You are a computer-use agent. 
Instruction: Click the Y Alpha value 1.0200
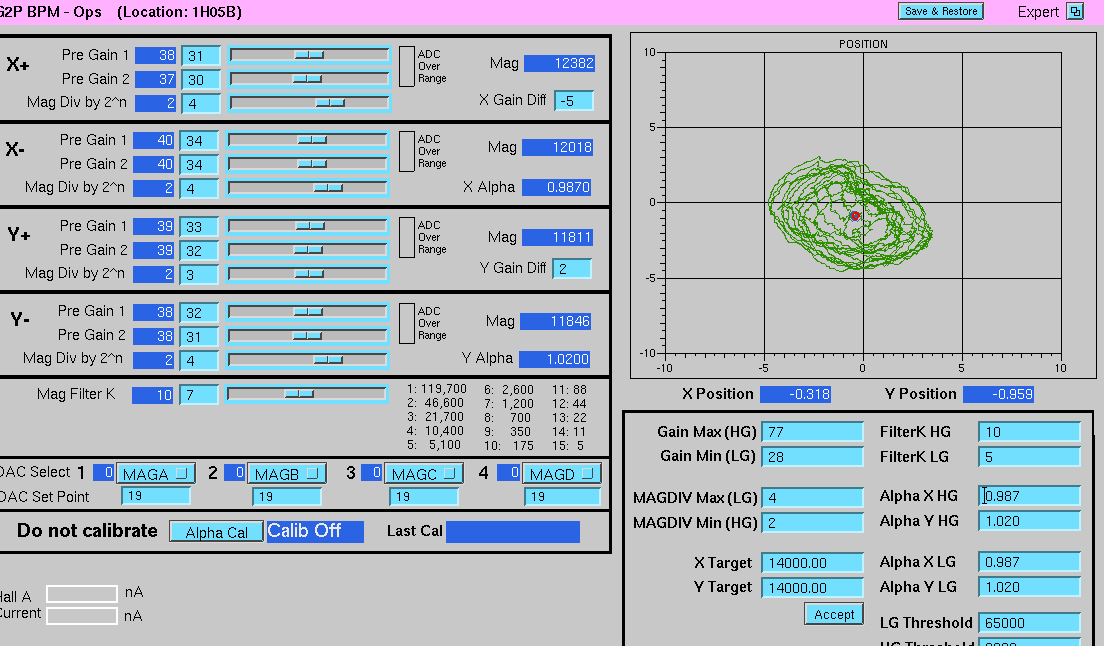click(x=555, y=359)
